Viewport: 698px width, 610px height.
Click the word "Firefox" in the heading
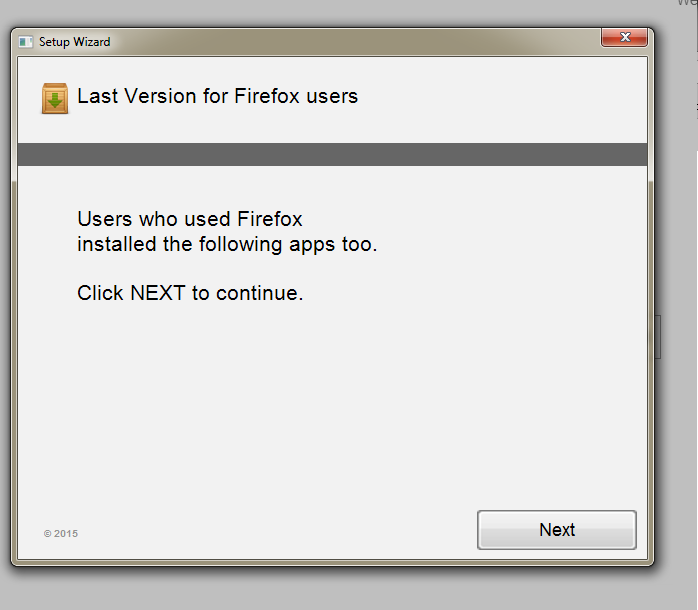point(267,96)
